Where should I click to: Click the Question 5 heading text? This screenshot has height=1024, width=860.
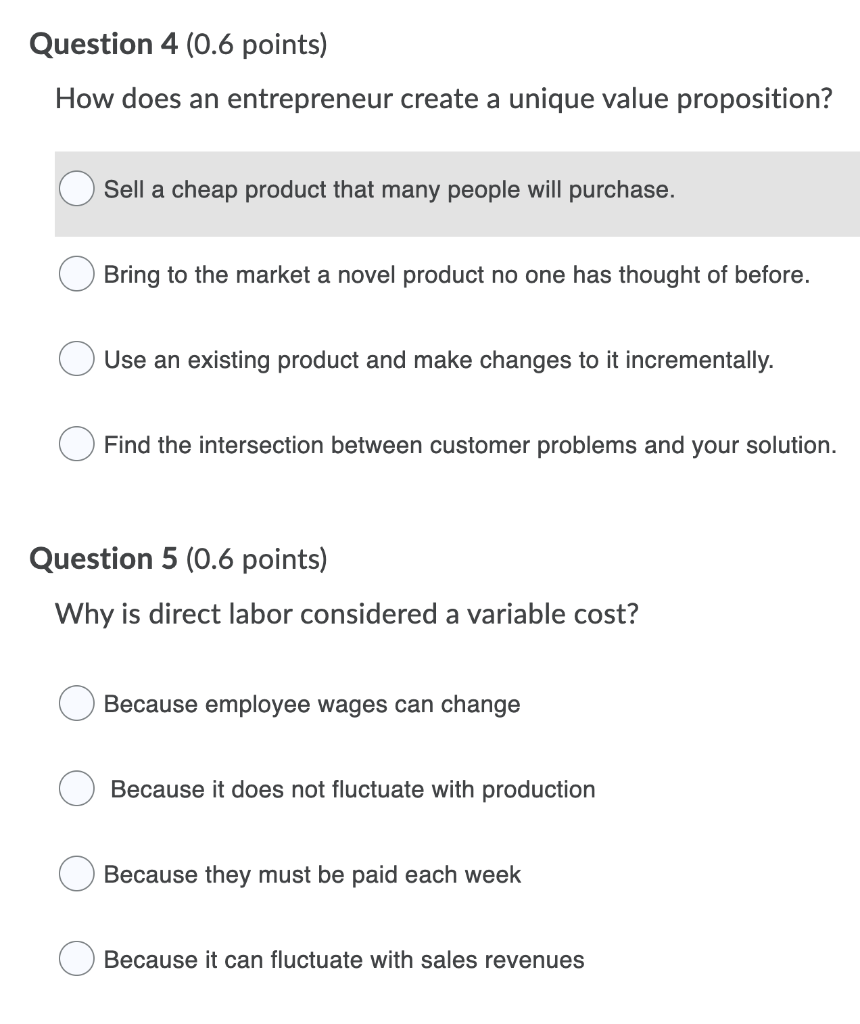103,559
